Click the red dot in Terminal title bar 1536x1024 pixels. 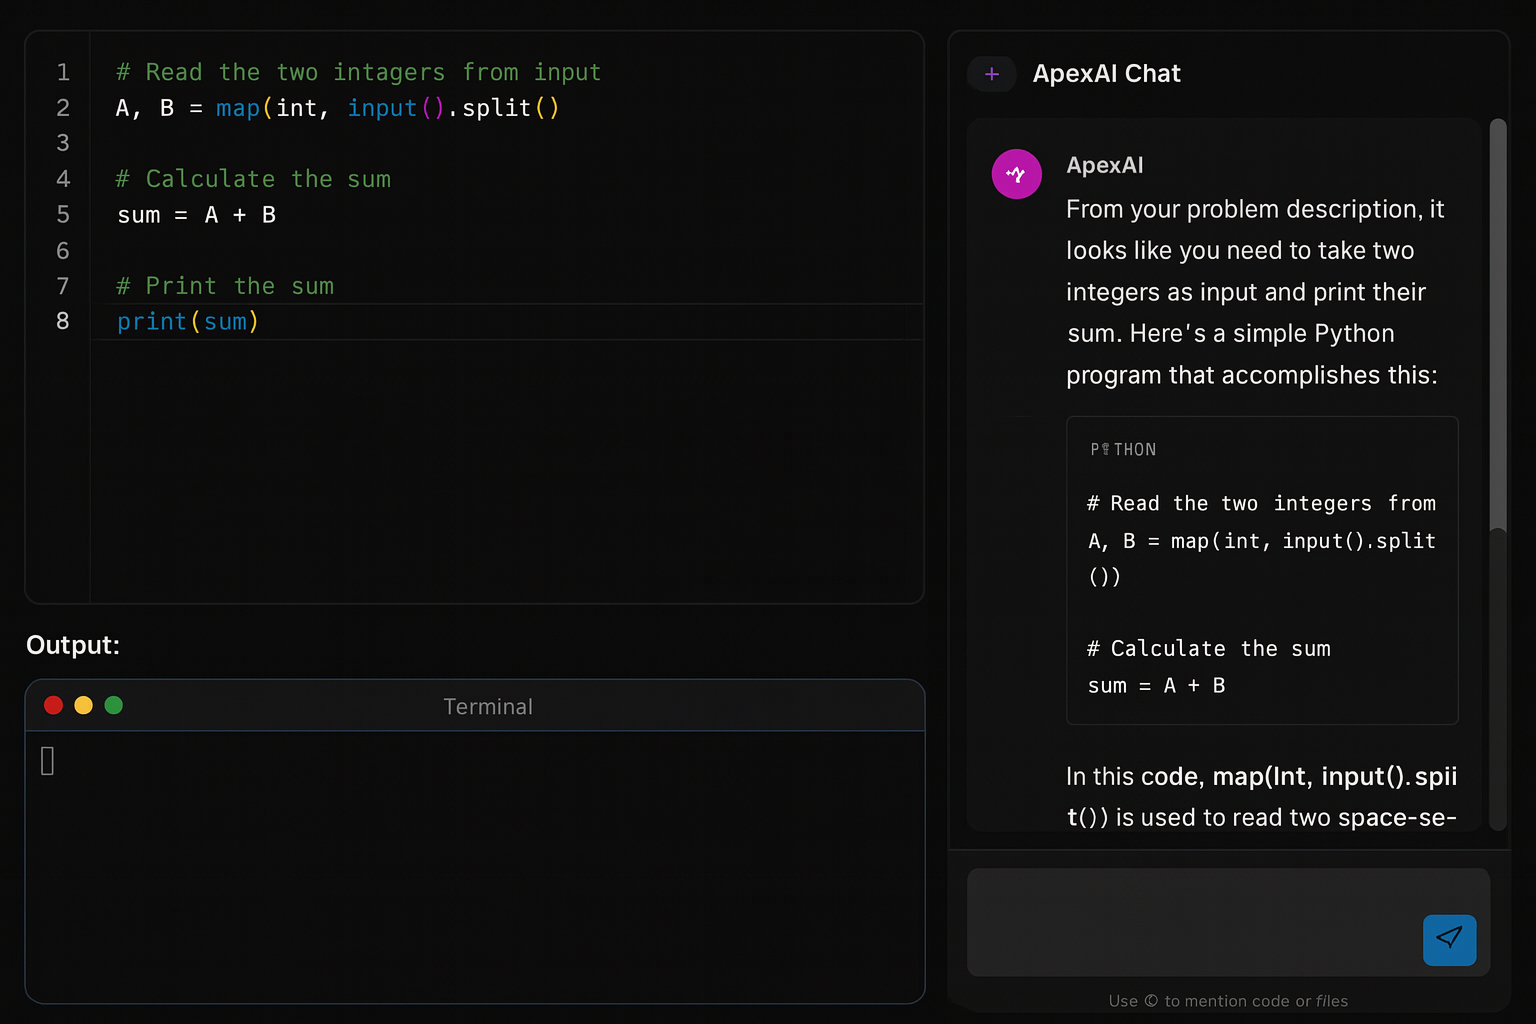pos(54,705)
